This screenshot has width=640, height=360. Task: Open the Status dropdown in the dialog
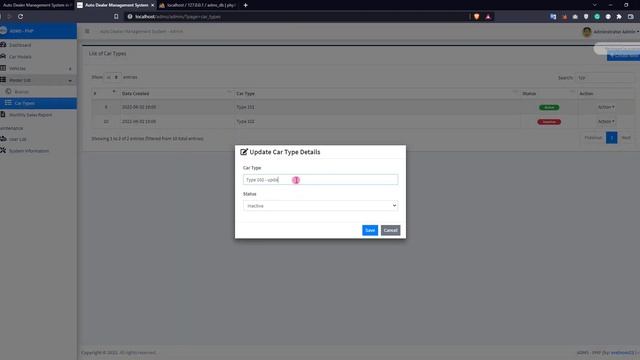[320, 206]
